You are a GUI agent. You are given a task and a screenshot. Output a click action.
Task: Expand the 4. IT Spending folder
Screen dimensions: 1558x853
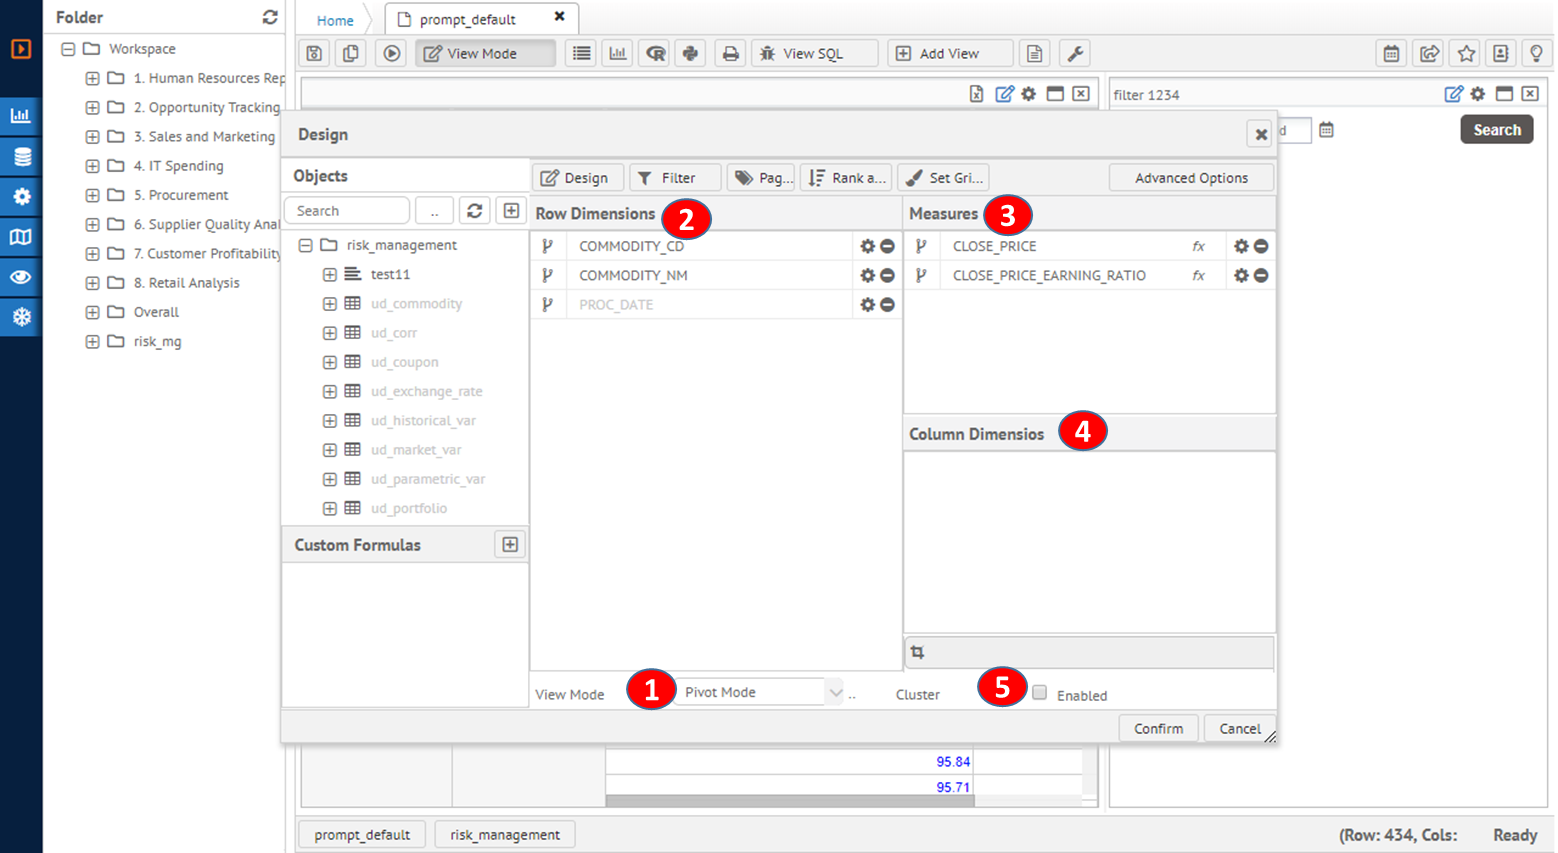(x=92, y=166)
